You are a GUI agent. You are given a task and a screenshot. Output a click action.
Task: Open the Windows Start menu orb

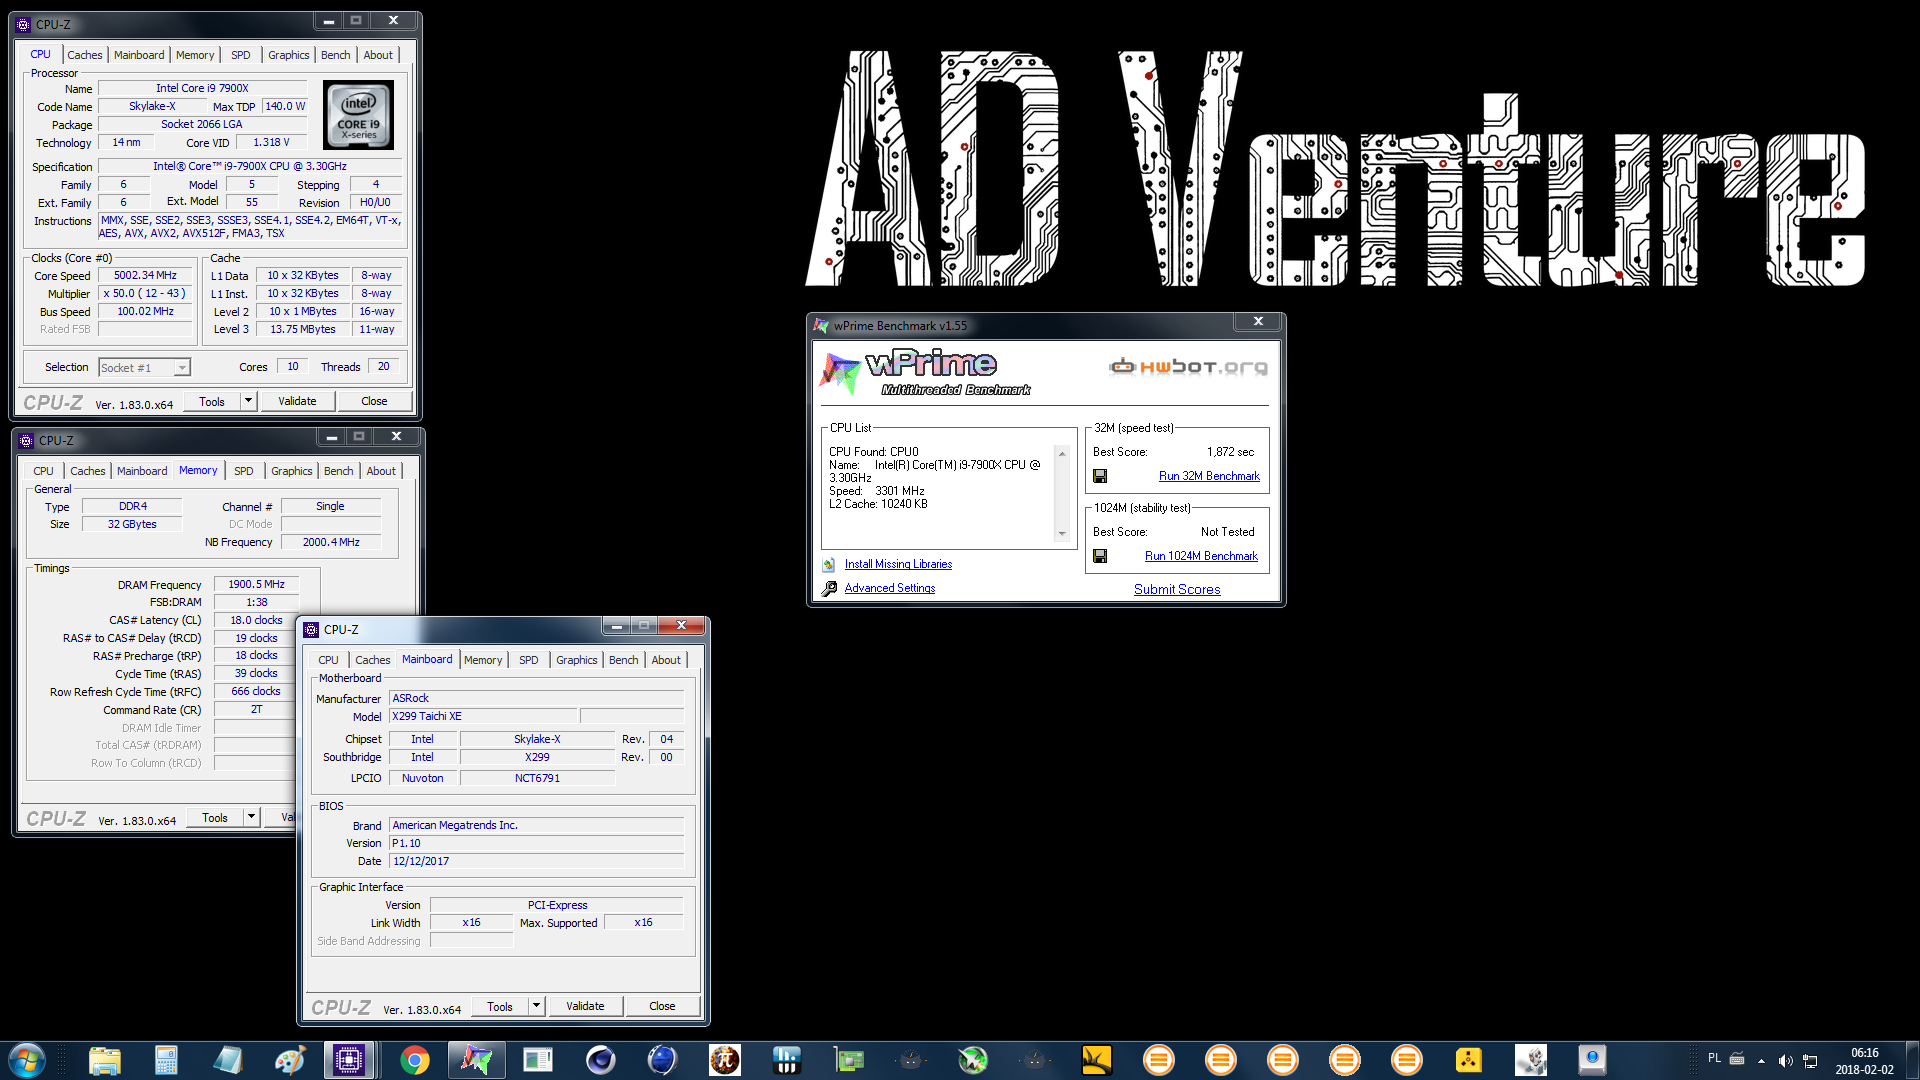pyautogui.click(x=27, y=1060)
